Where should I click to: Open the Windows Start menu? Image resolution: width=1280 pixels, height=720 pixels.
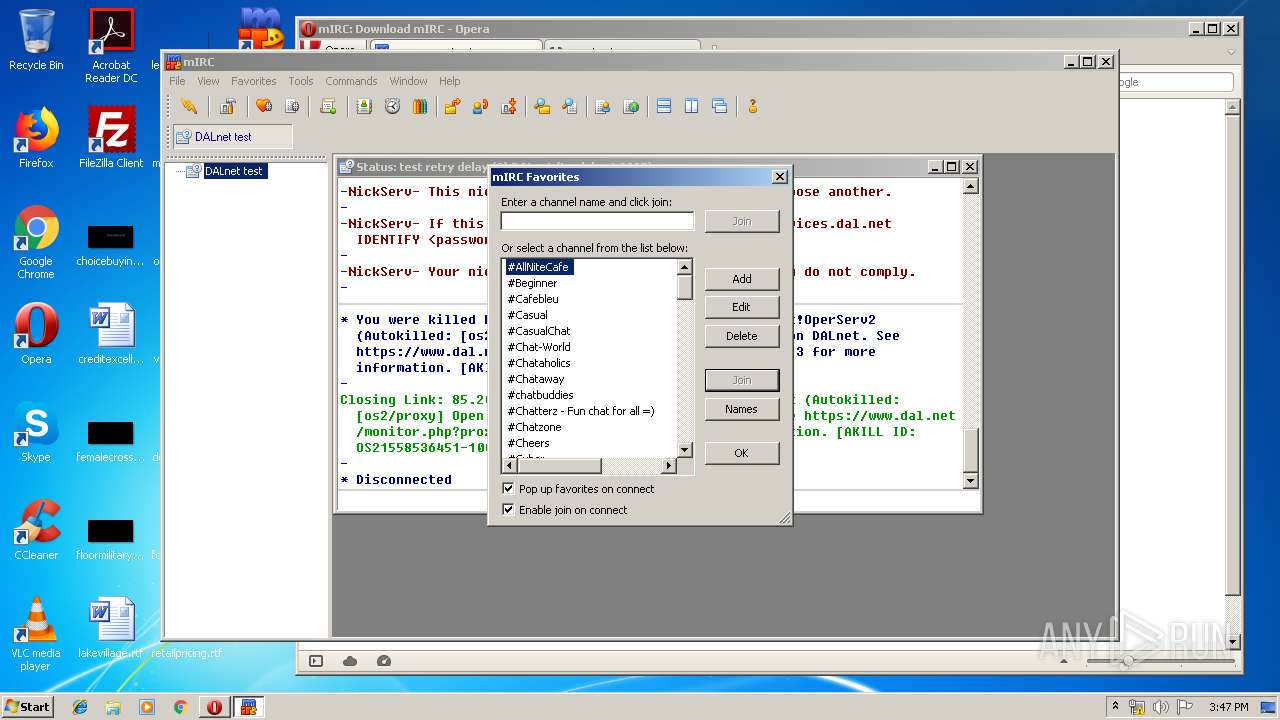point(27,707)
